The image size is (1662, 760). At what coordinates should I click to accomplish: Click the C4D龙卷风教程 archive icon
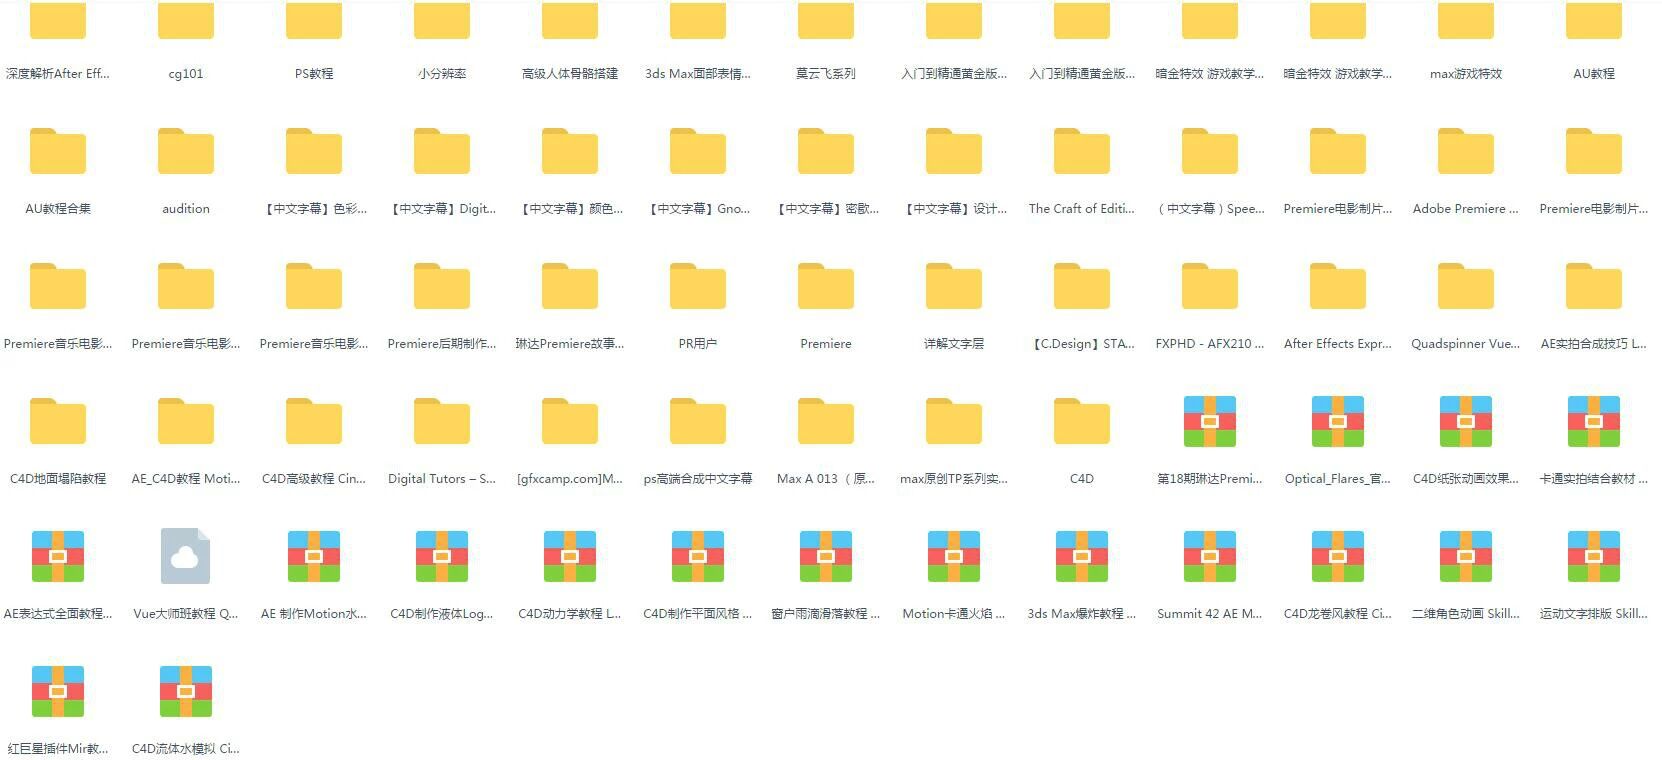pos(1338,556)
